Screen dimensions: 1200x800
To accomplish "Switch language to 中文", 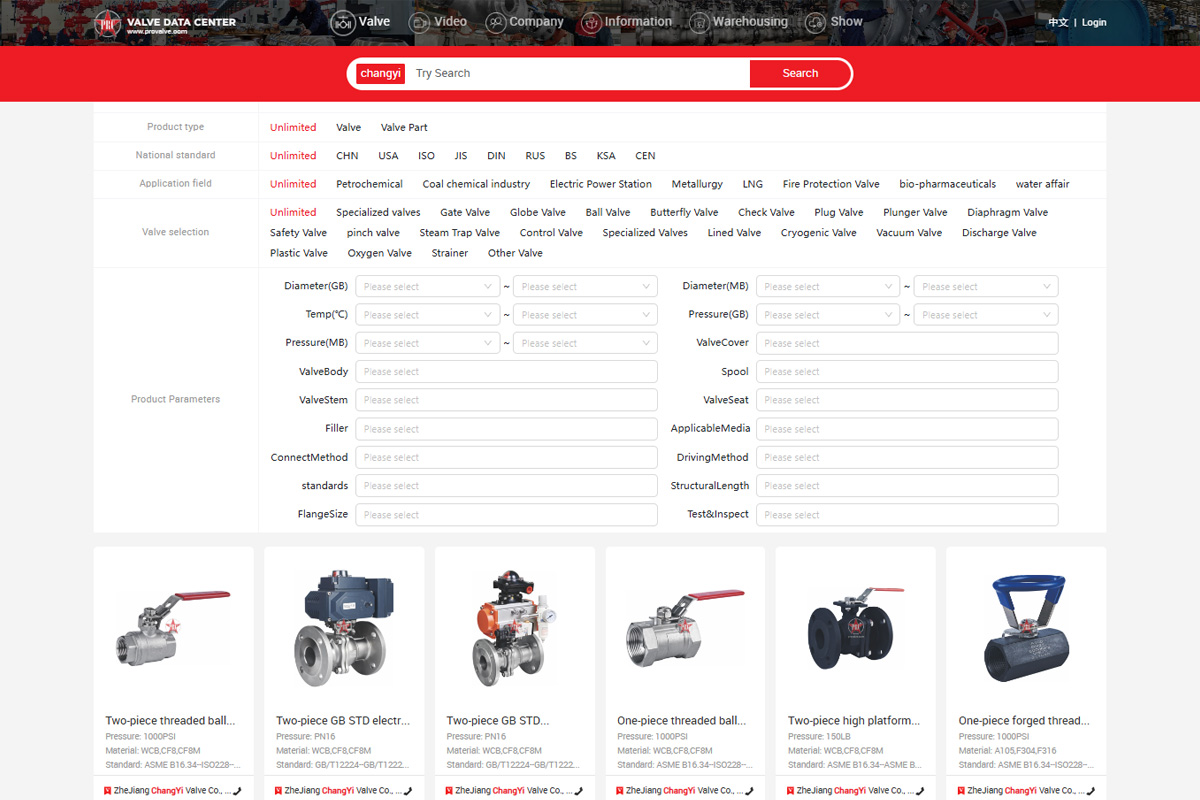I will [1058, 23].
